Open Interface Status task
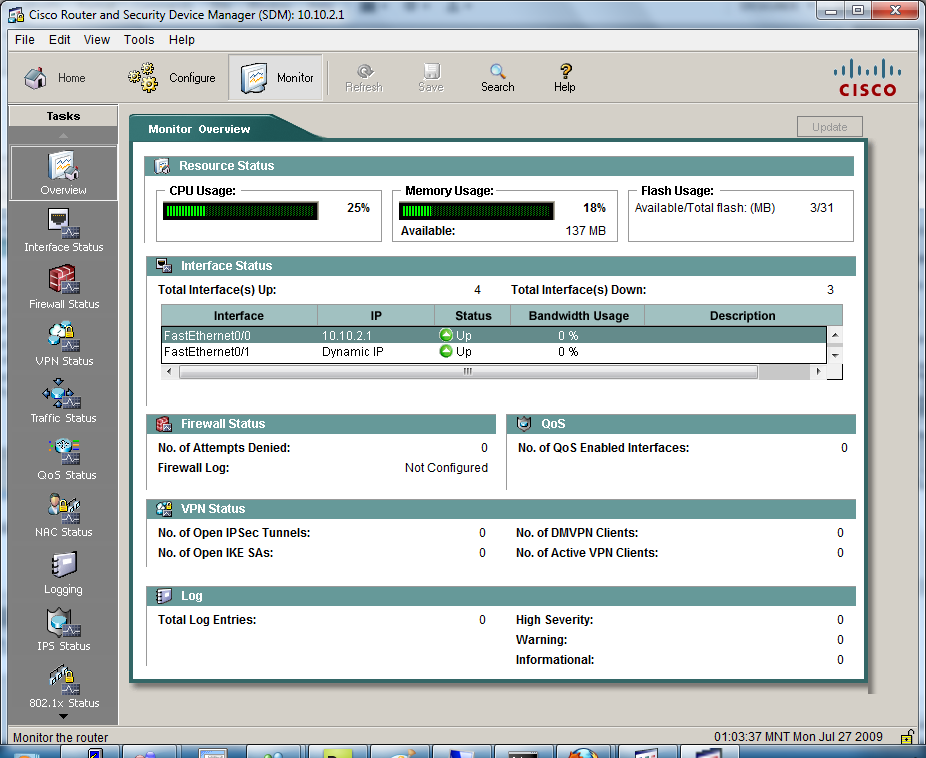Viewport: 926px width, 758px height. 63,230
